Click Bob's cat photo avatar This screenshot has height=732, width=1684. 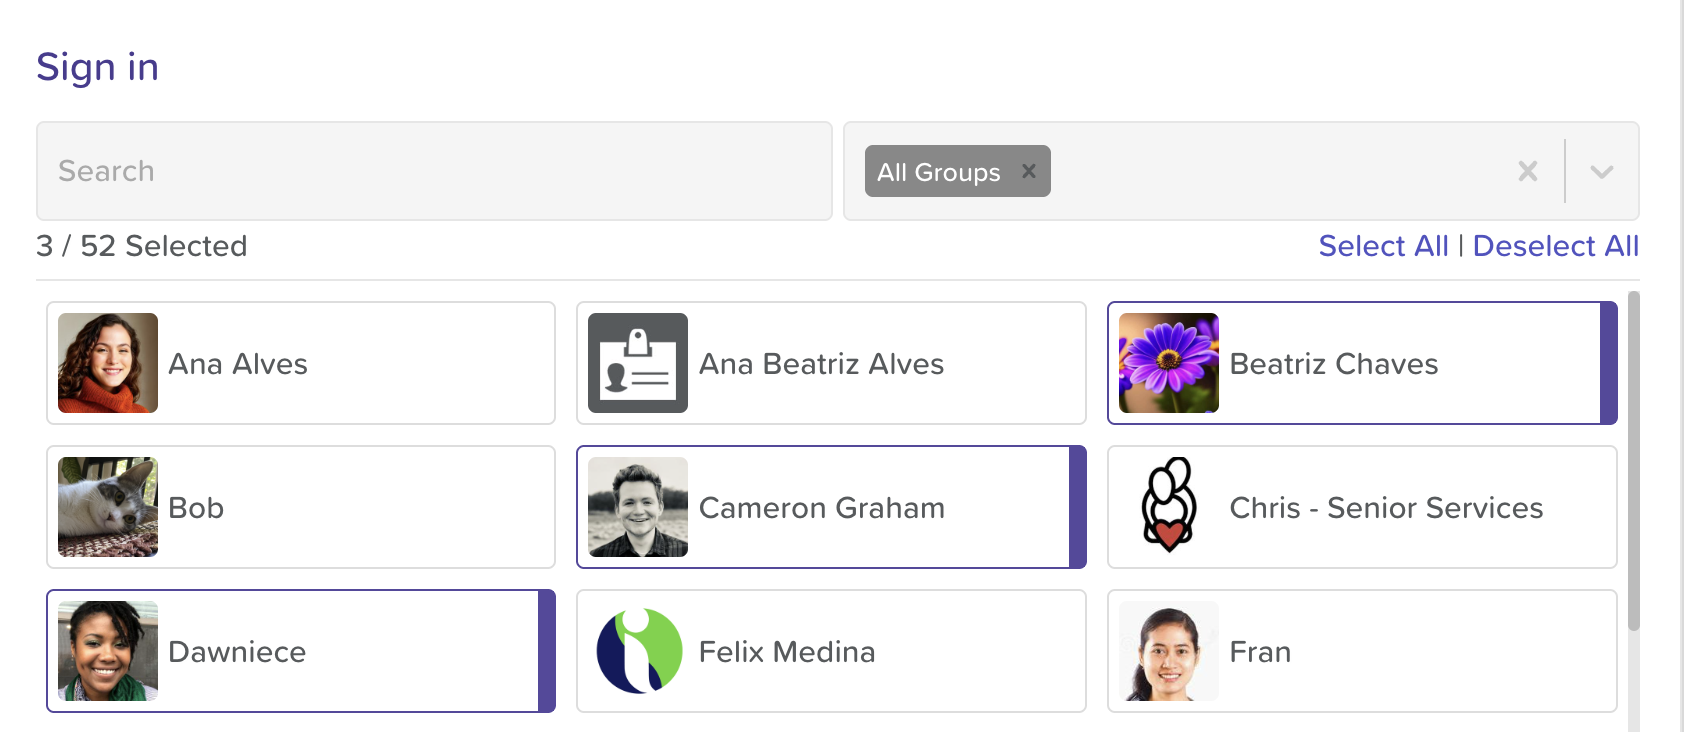(x=108, y=507)
